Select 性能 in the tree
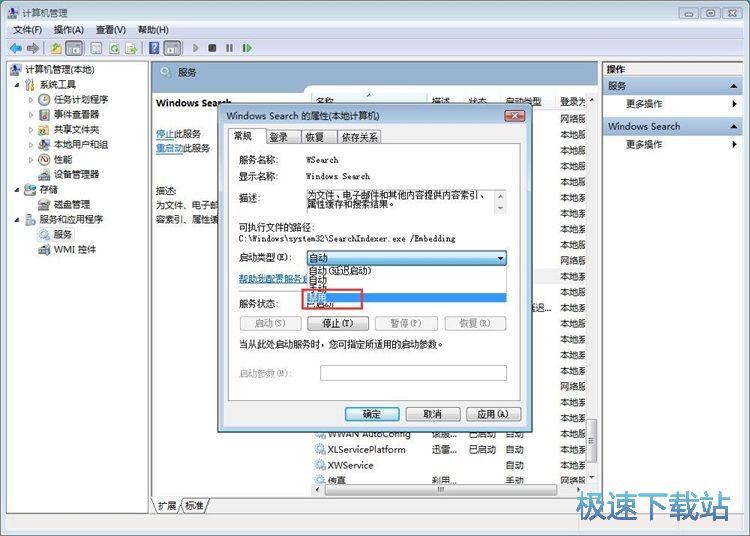750x536 pixels. click(x=63, y=159)
